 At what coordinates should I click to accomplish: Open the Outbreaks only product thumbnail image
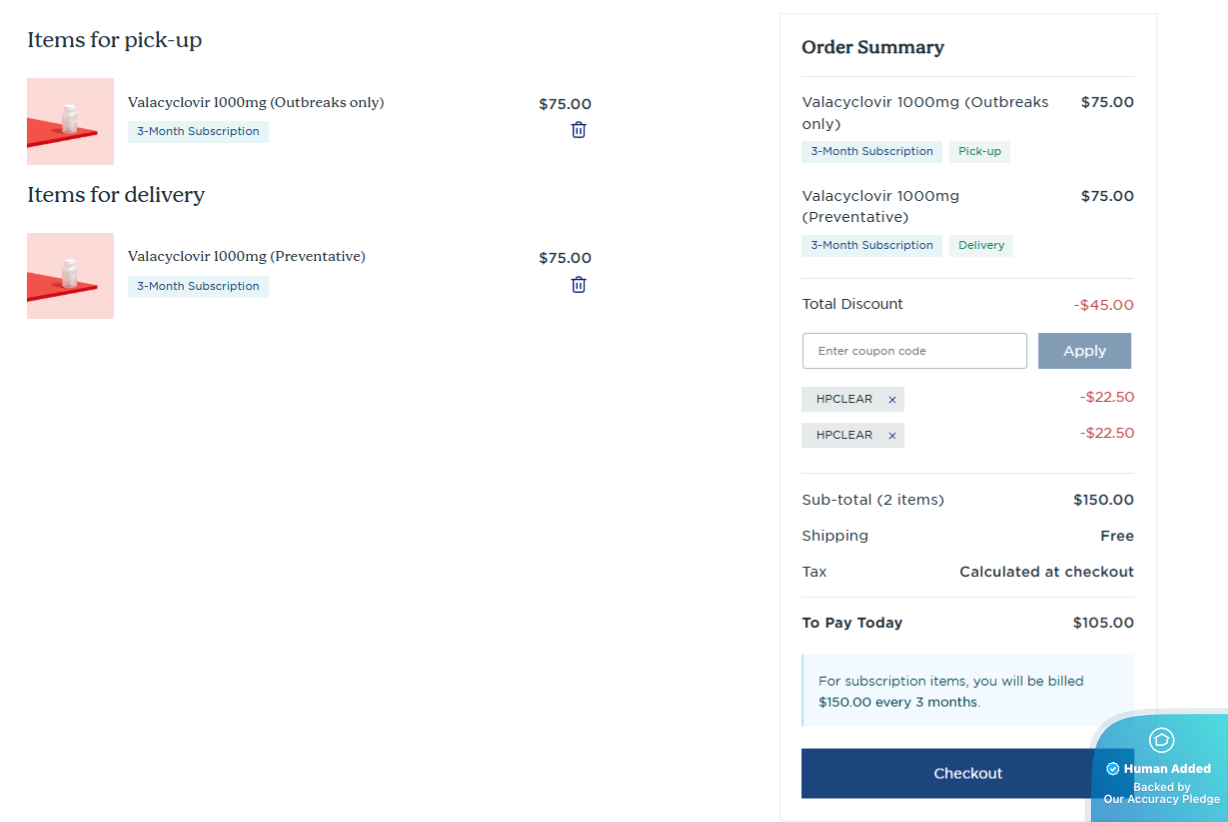click(x=70, y=121)
